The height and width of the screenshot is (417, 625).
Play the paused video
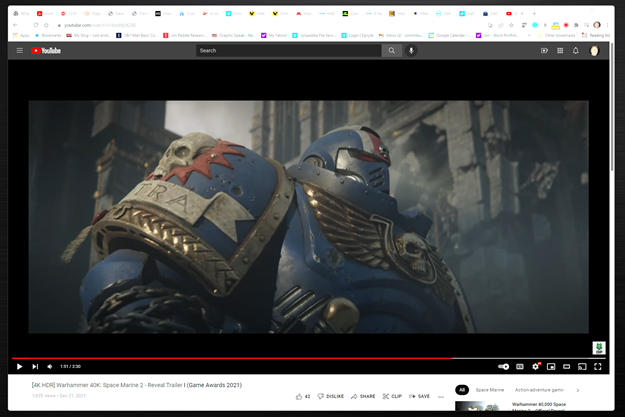click(x=19, y=366)
